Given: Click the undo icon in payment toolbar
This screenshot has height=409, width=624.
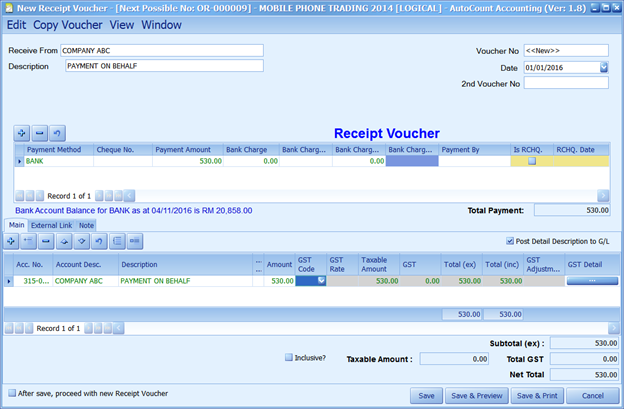Looking at the screenshot, I should tap(57, 132).
